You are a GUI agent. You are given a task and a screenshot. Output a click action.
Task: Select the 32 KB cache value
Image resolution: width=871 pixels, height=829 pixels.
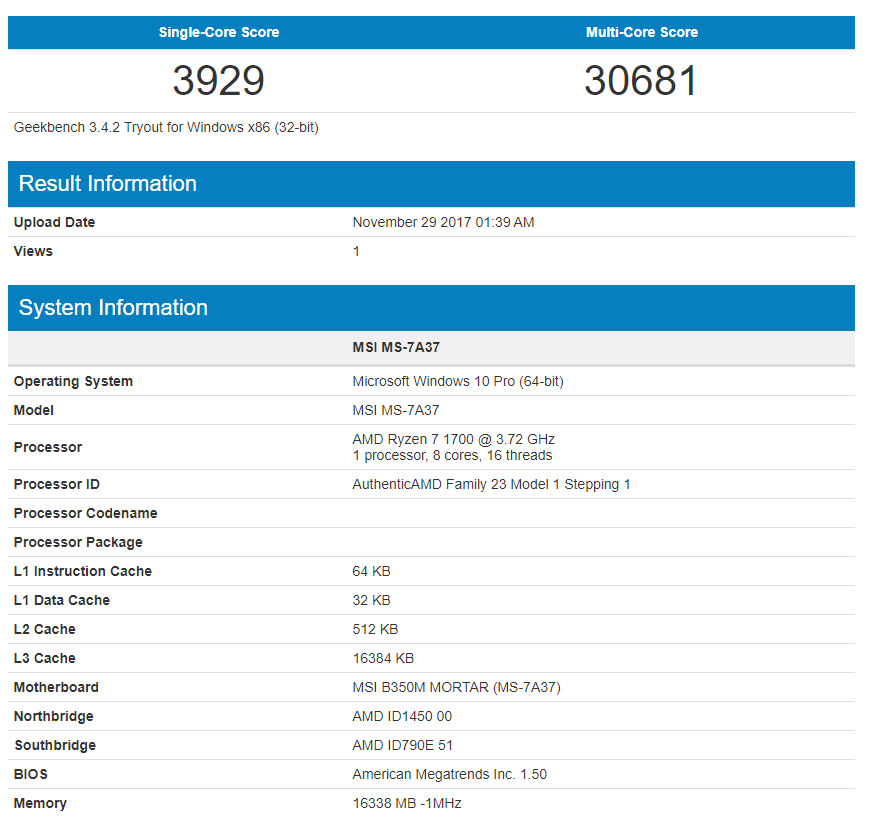371,600
